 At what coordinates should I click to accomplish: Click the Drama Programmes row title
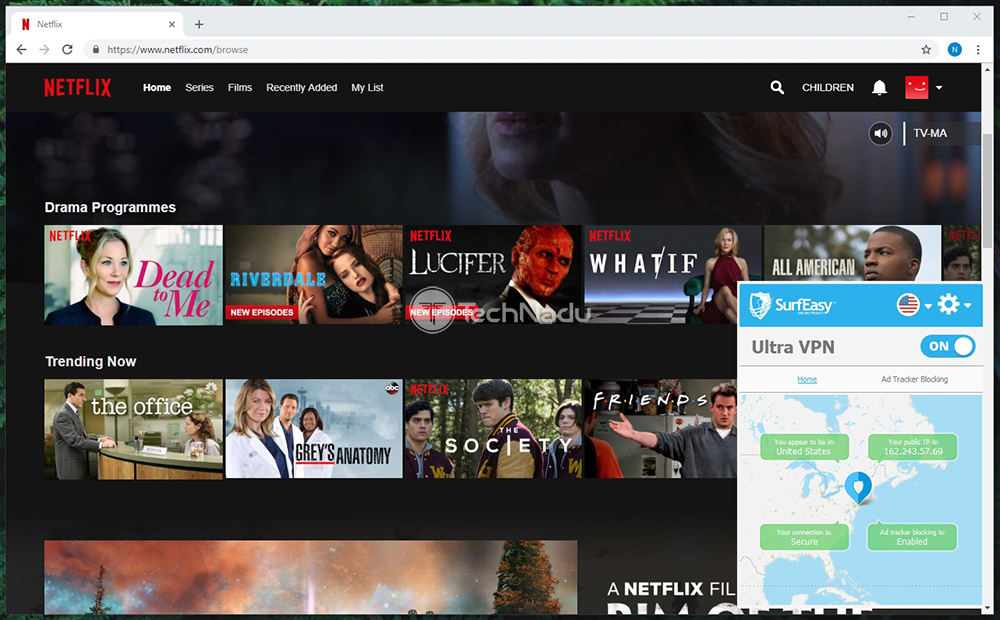pos(110,207)
